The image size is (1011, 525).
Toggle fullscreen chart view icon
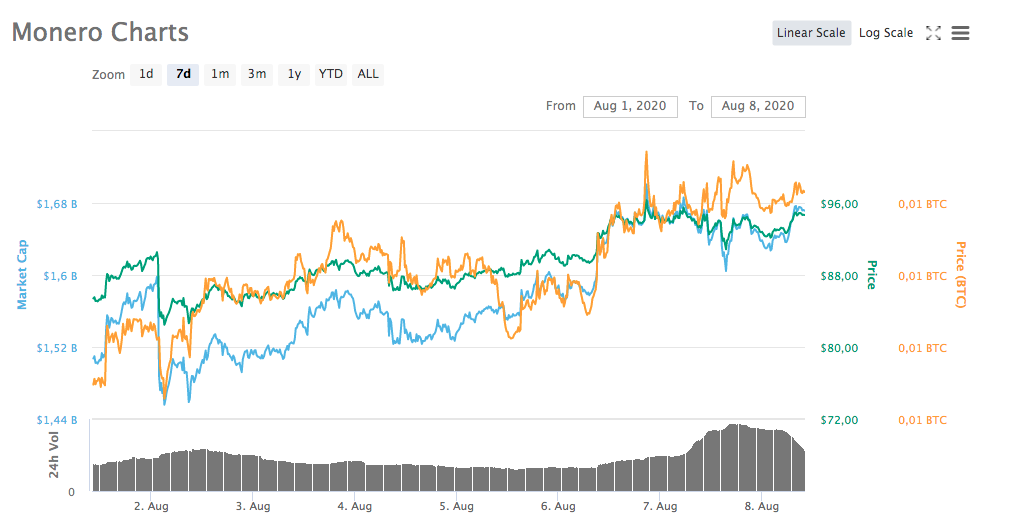click(x=933, y=33)
